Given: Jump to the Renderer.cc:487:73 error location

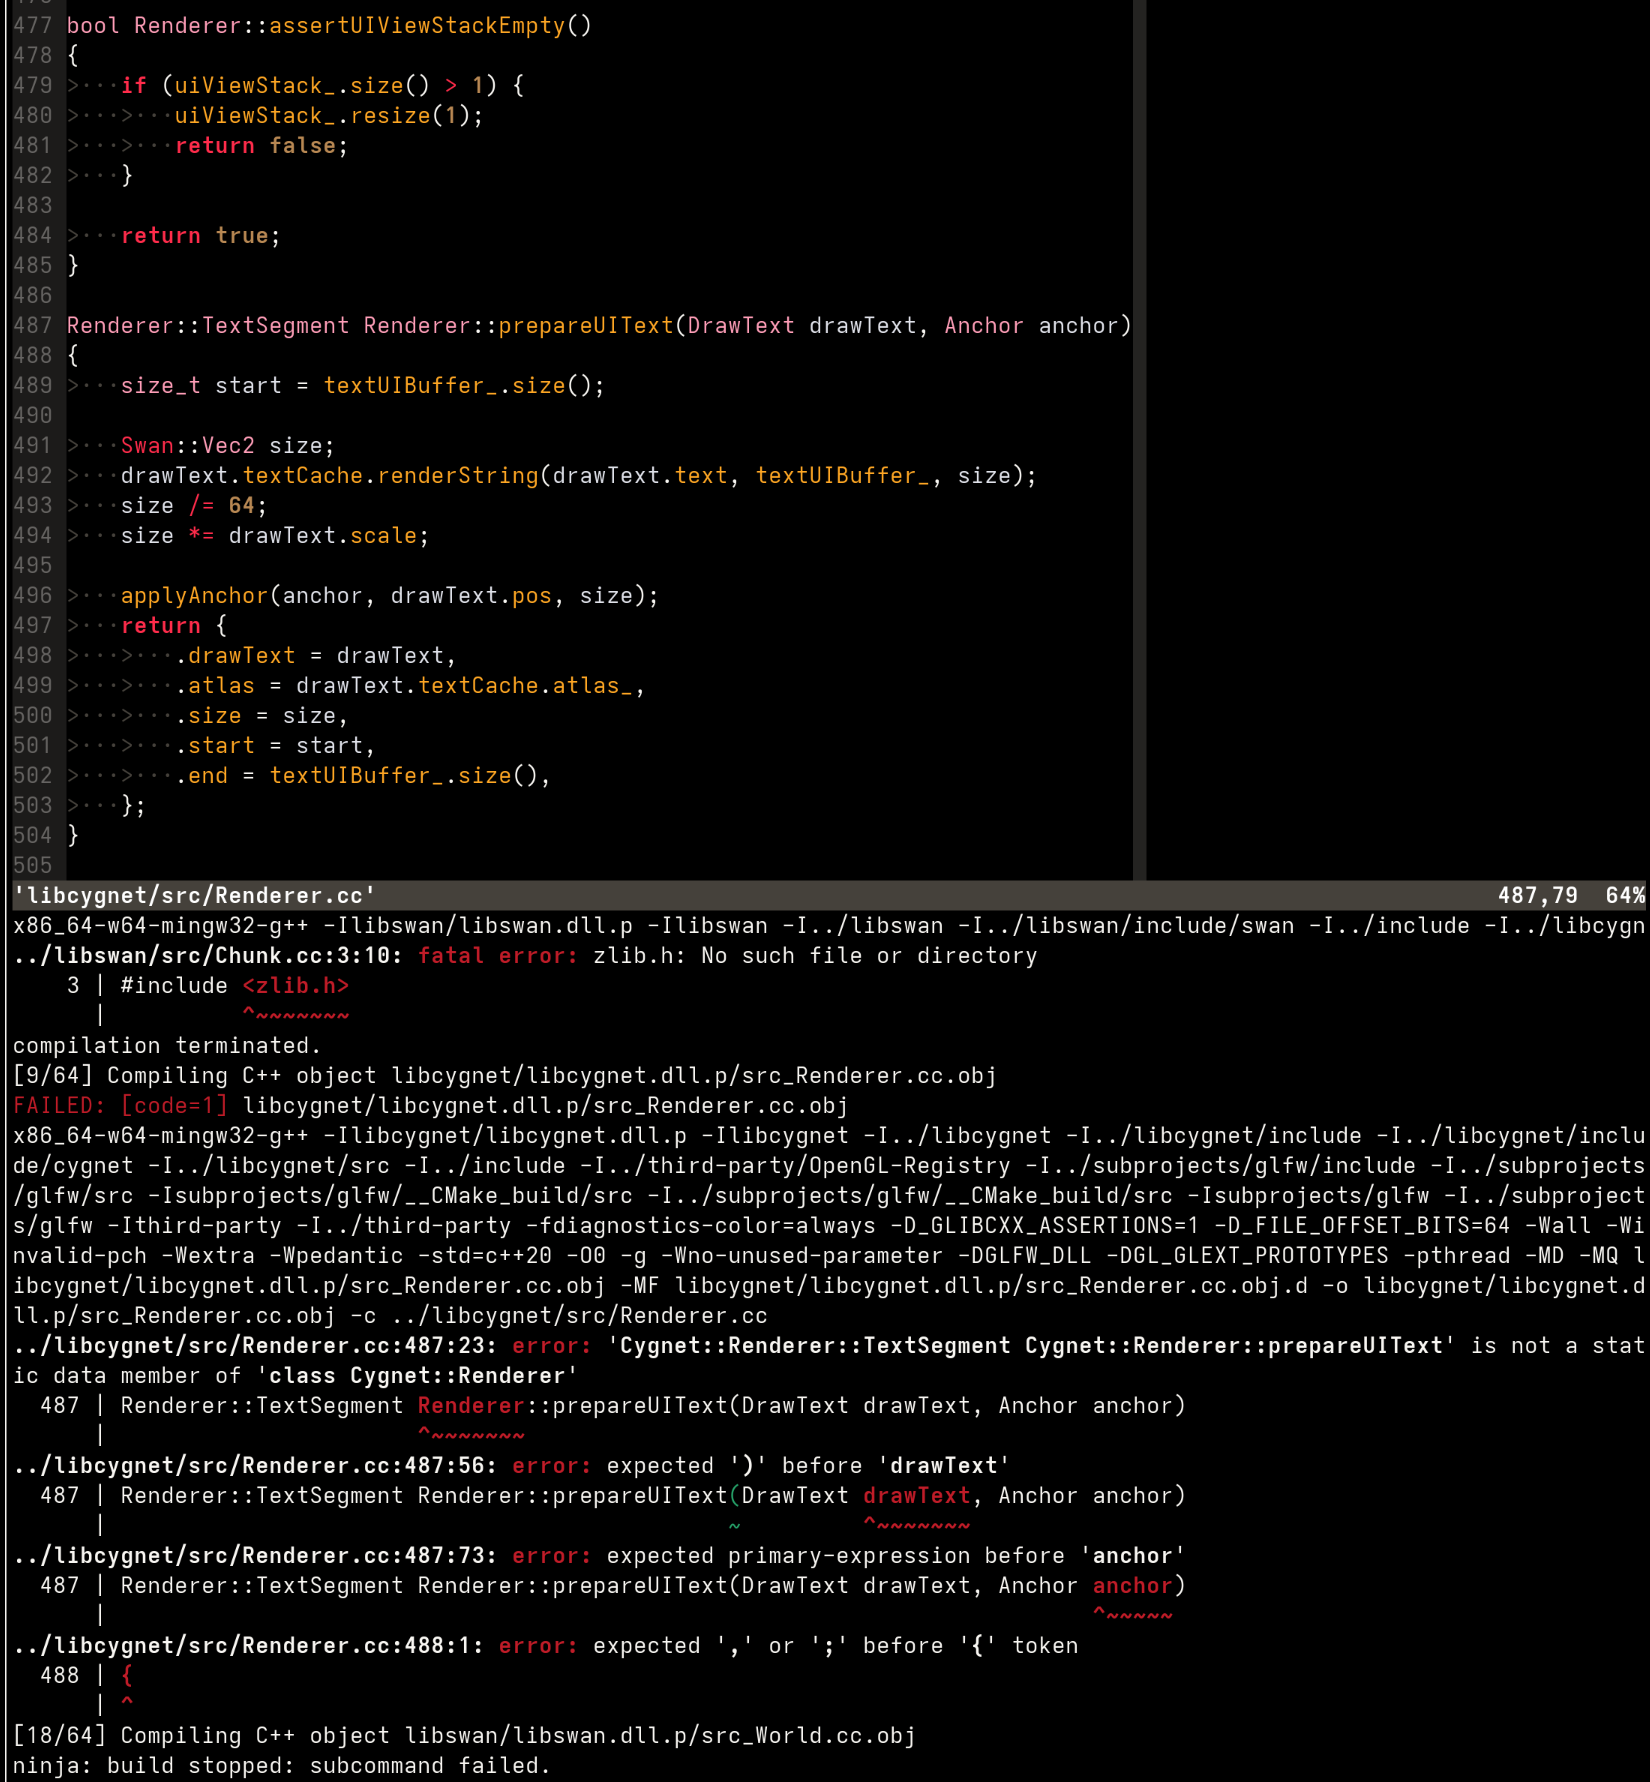Looking at the screenshot, I should coord(255,1555).
